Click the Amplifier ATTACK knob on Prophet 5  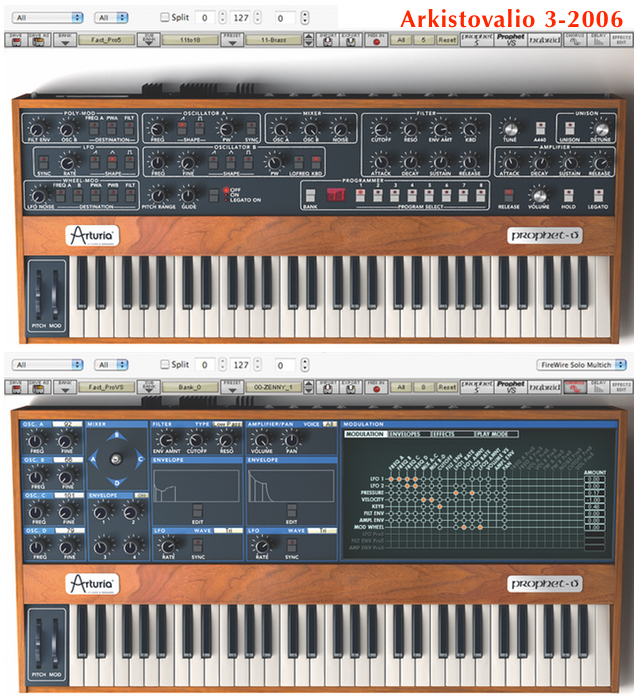coord(510,162)
